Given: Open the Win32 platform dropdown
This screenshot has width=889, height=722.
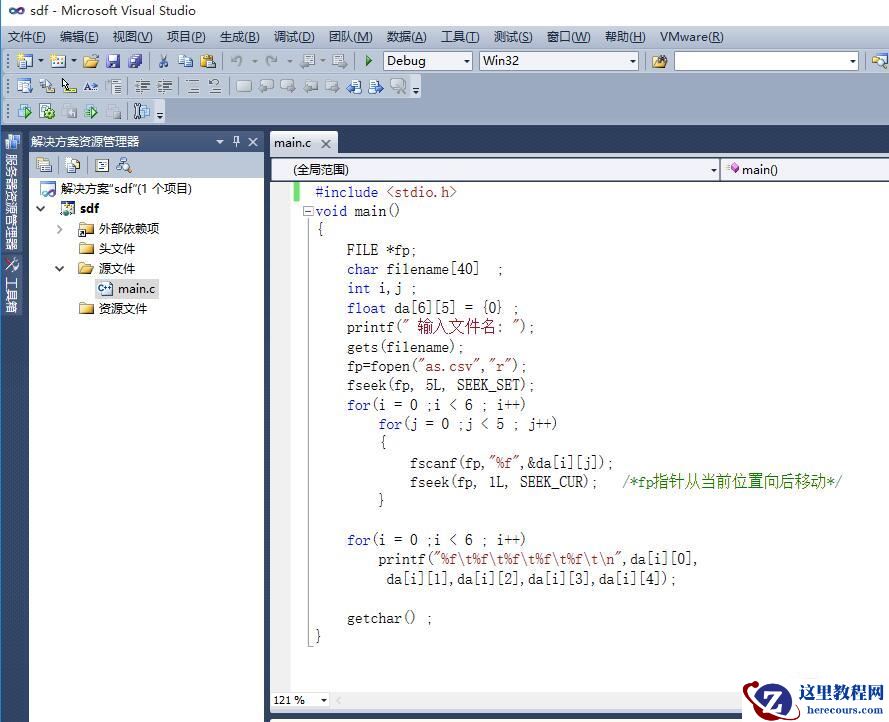Looking at the screenshot, I should [633, 61].
